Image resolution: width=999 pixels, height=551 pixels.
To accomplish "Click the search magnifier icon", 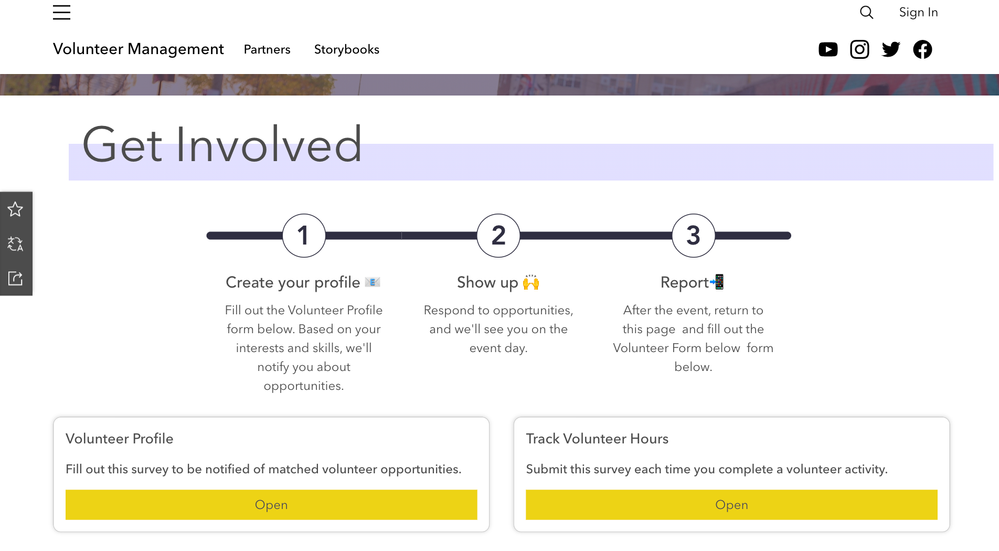I will pos(866,13).
